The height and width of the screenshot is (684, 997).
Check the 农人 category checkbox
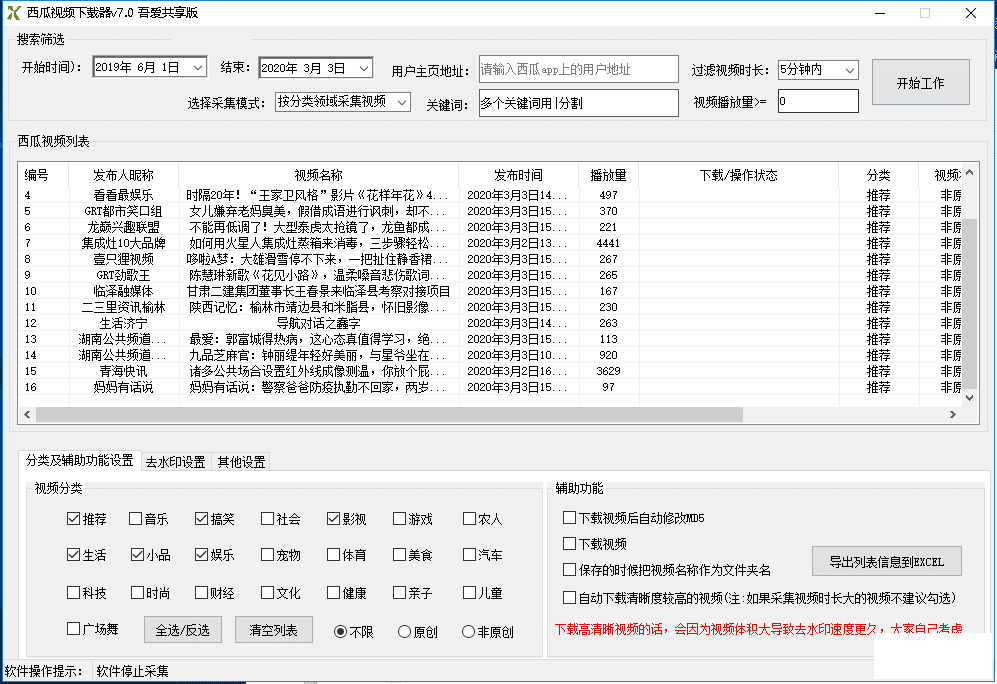click(x=469, y=519)
